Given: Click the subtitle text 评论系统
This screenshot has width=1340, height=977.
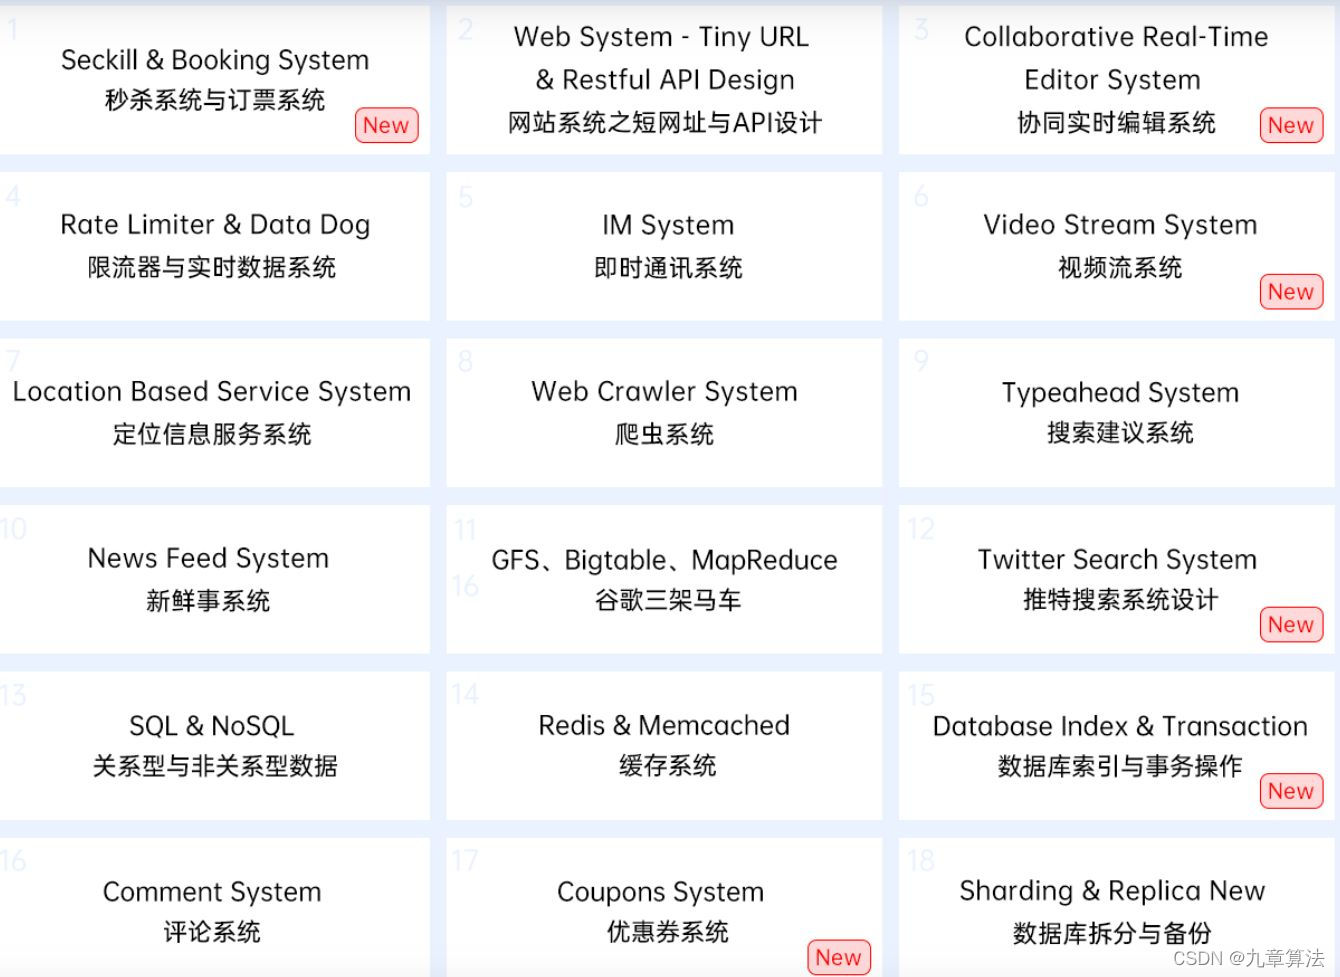Looking at the screenshot, I should pyautogui.click(x=212, y=932).
